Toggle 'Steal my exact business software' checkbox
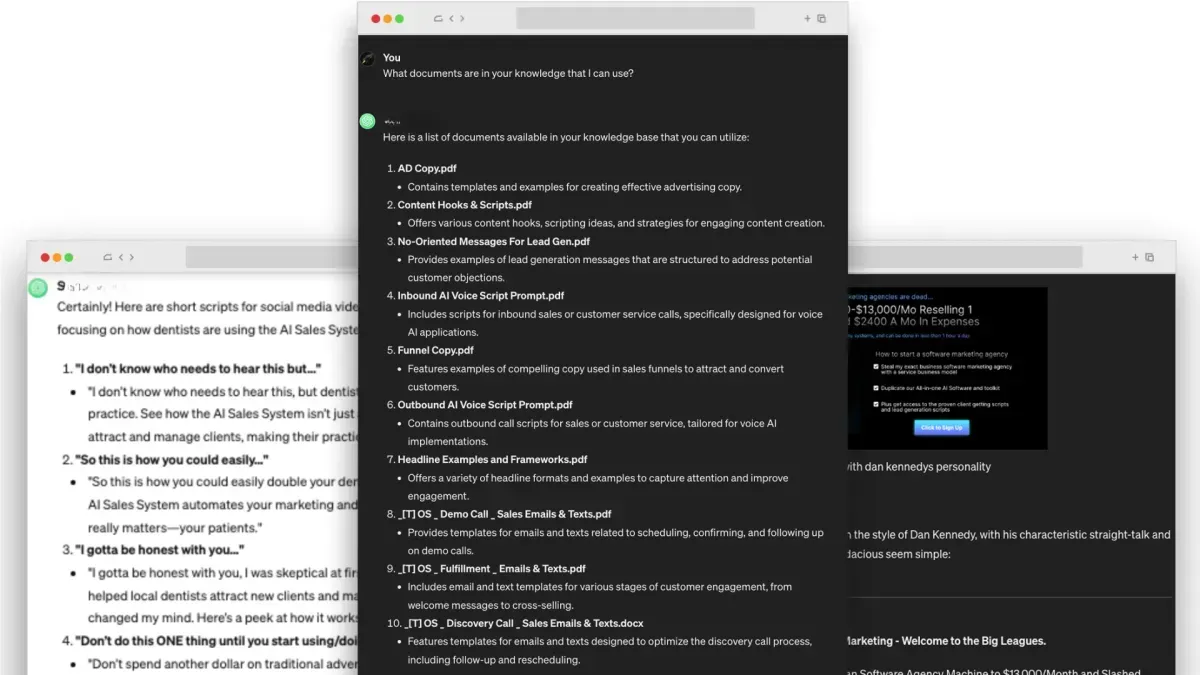The height and width of the screenshot is (675, 1200). (876, 367)
